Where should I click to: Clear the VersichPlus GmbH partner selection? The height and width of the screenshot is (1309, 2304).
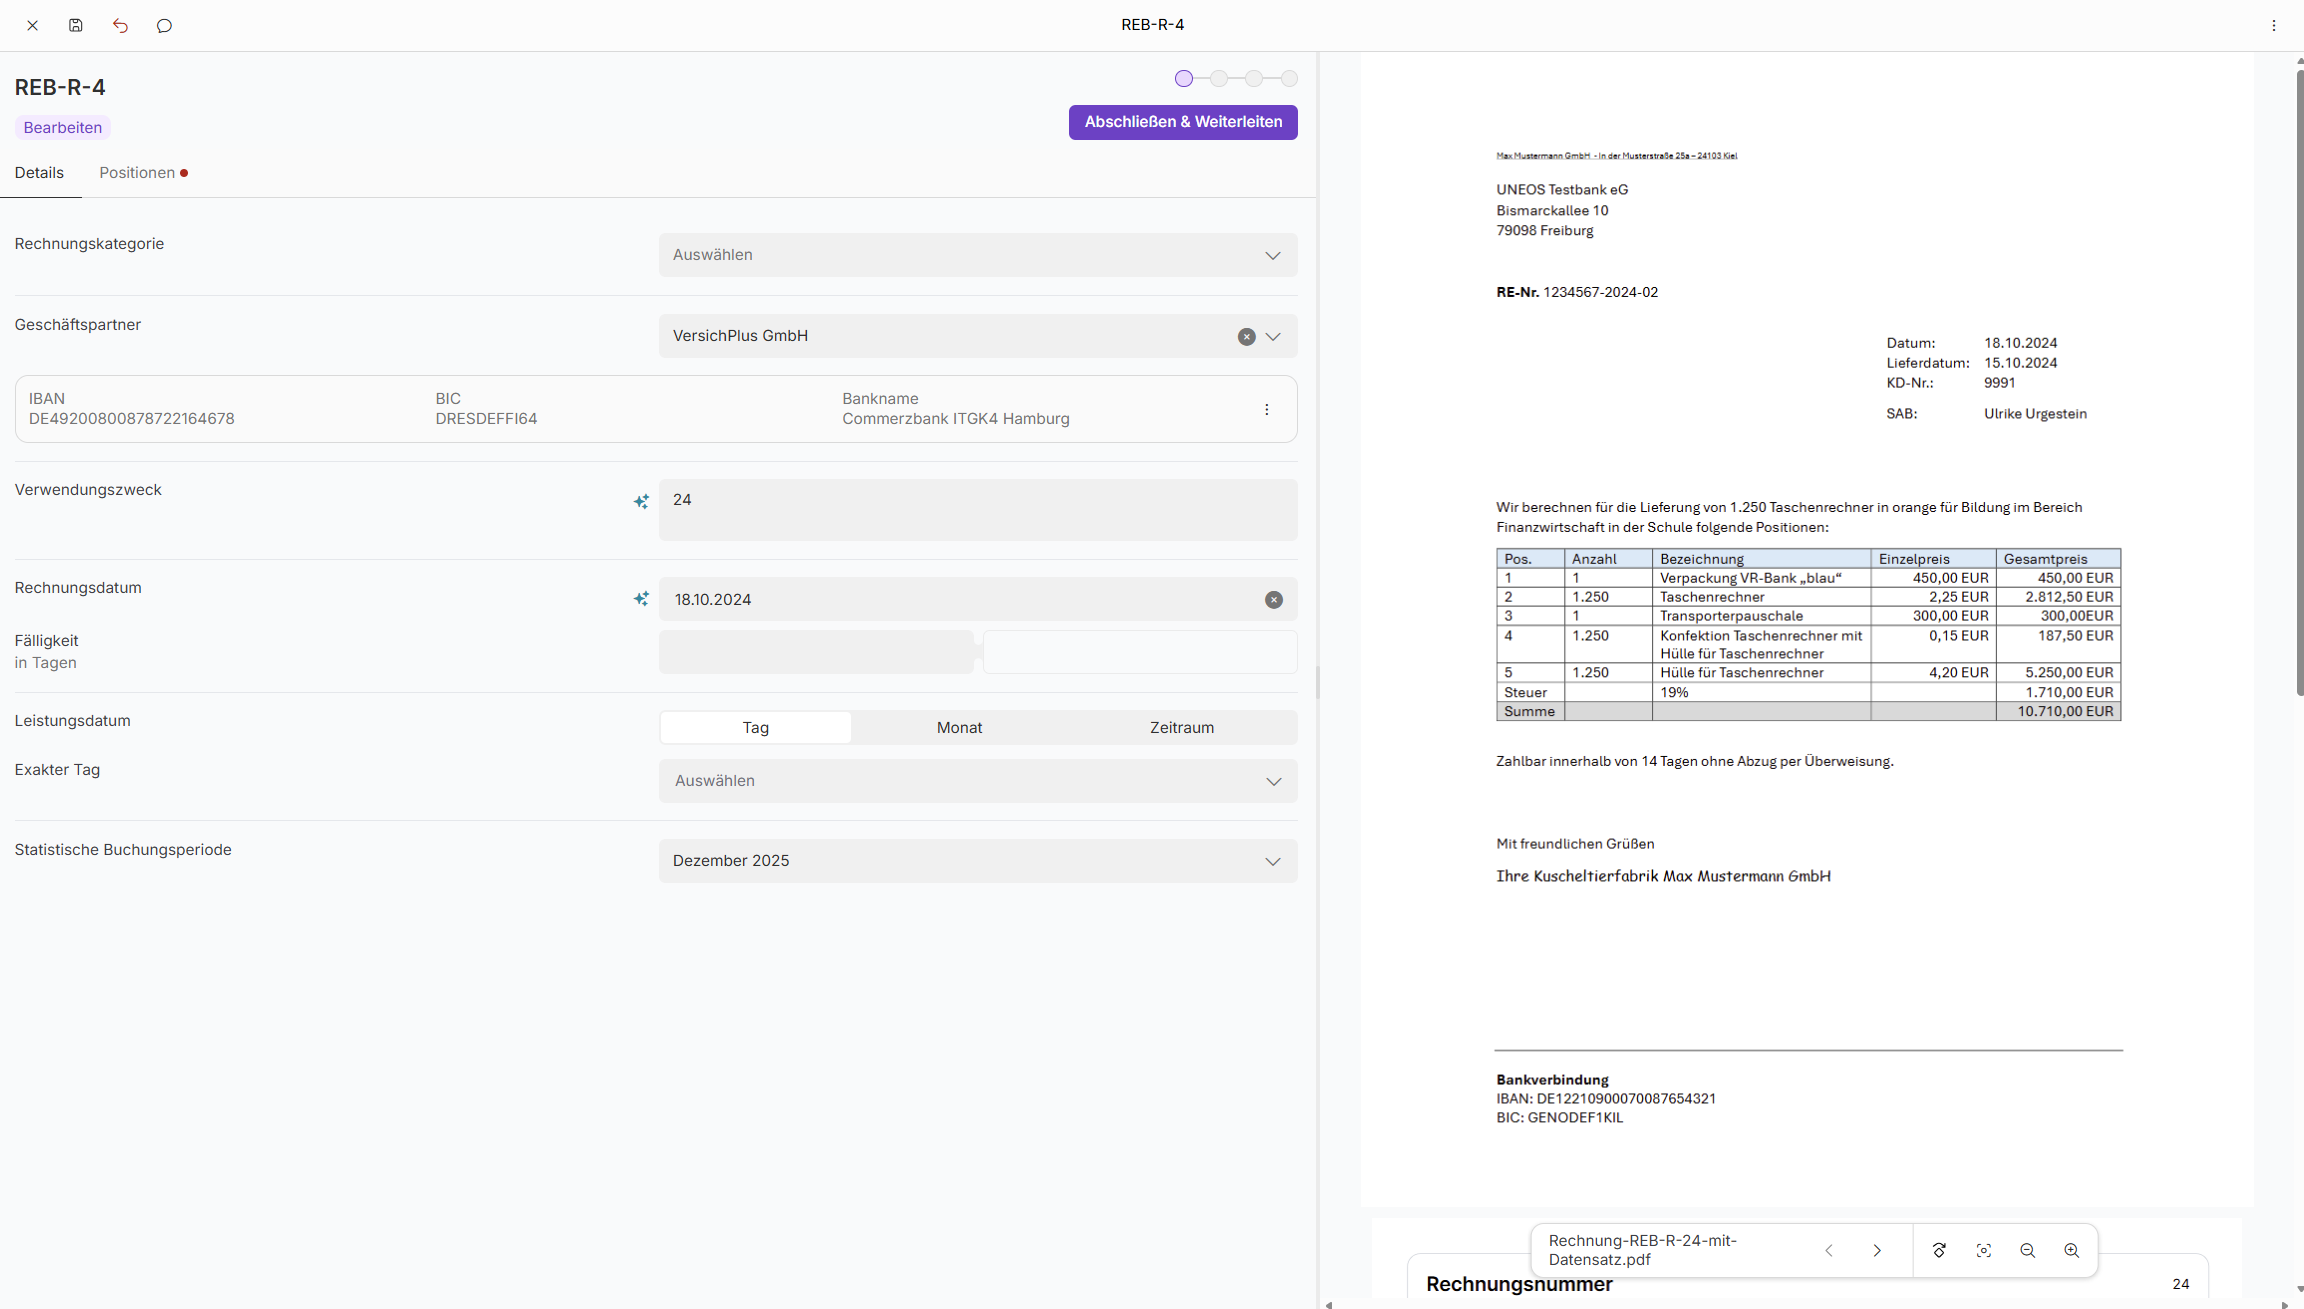click(x=1246, y=337)
